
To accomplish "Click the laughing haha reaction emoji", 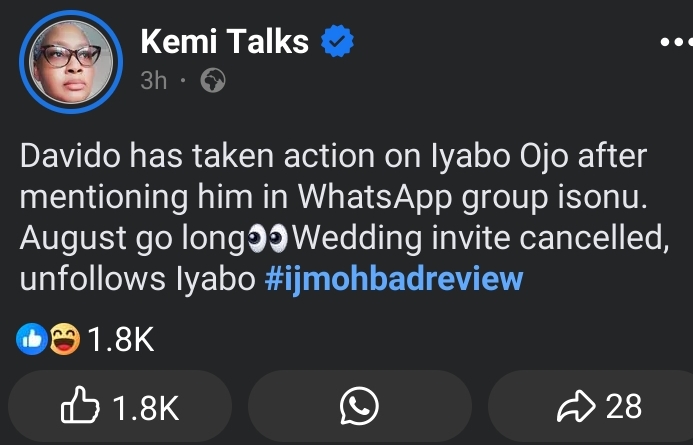I will [65, 341].
